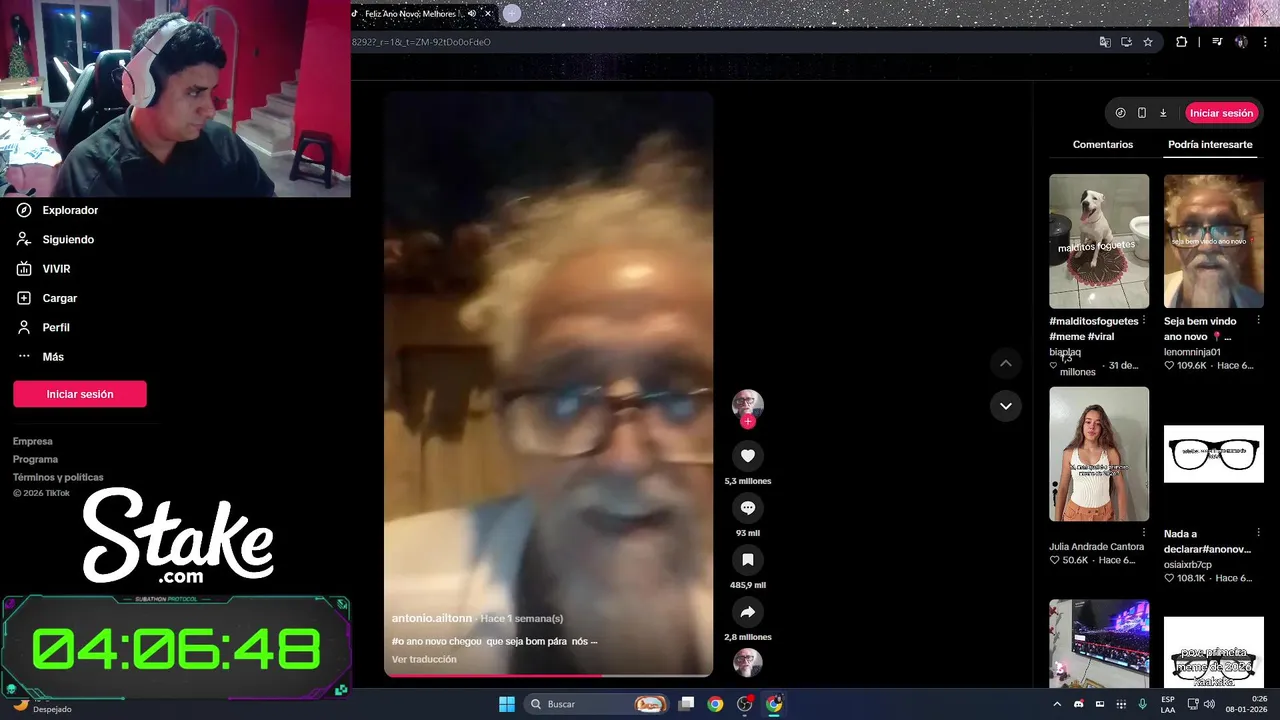Open the creator's avatar above like button
Screen dimensions: 1280x720
(x=747, y=404)
